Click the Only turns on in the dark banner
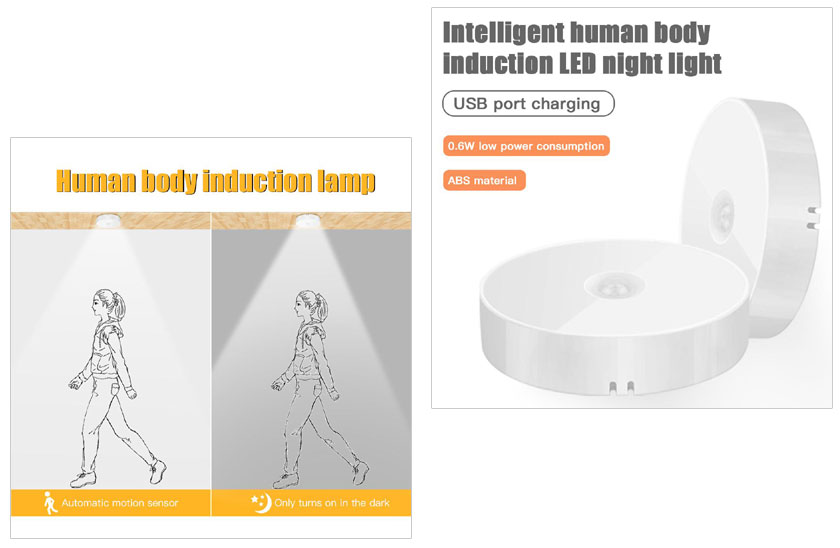840x548 pixels. tap(312, 502)
